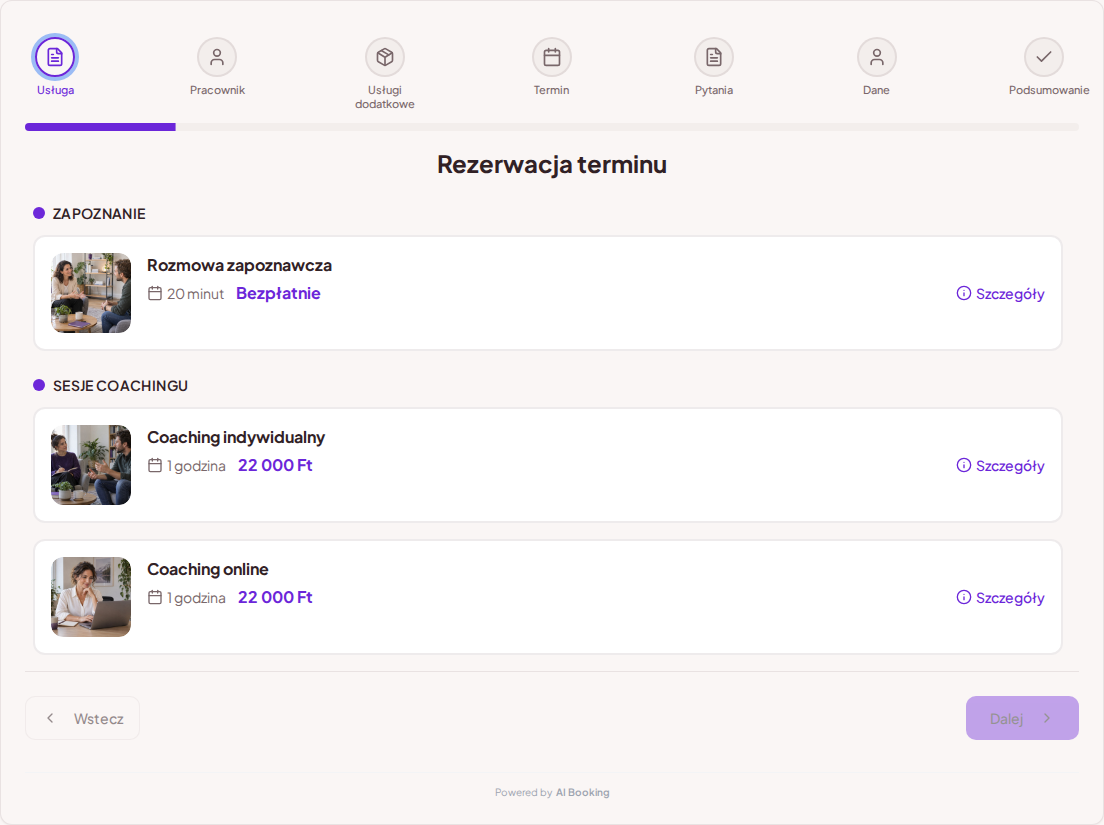Click the Termin step label

[x=551, y=90]
